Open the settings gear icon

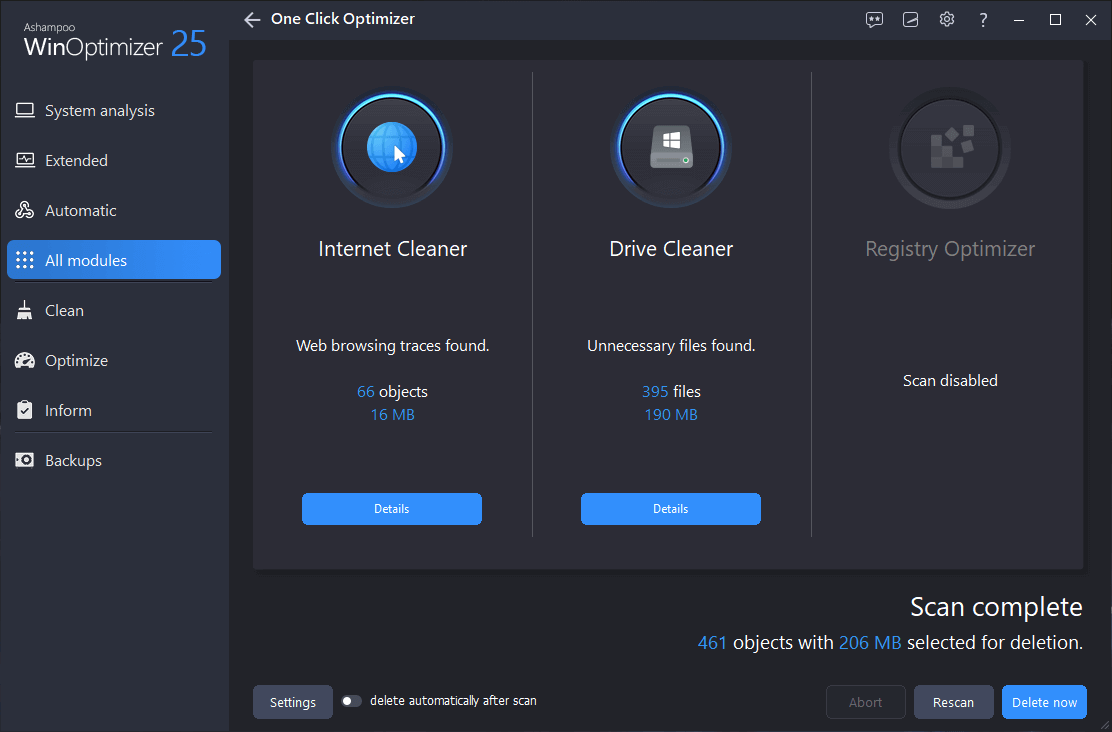pos(947,19)
